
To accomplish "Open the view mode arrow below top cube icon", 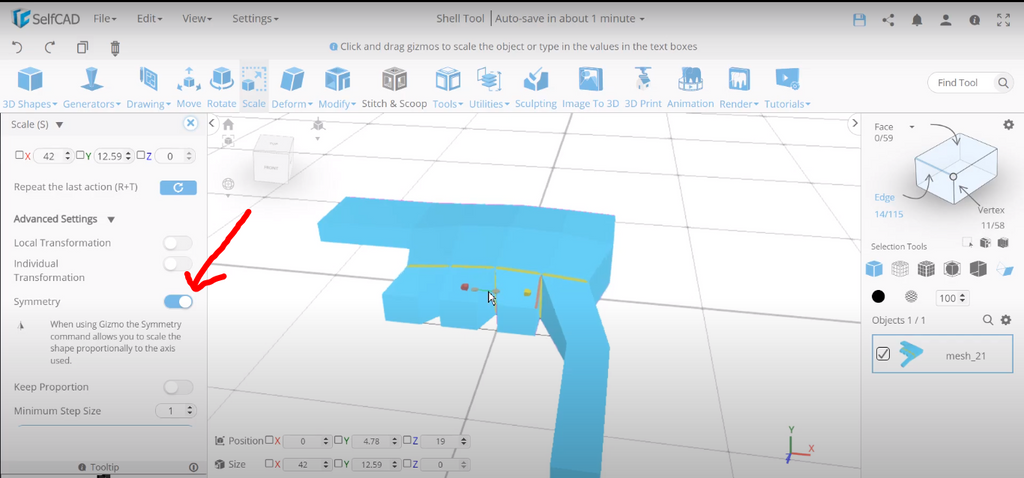I will (x=317, y=138).
